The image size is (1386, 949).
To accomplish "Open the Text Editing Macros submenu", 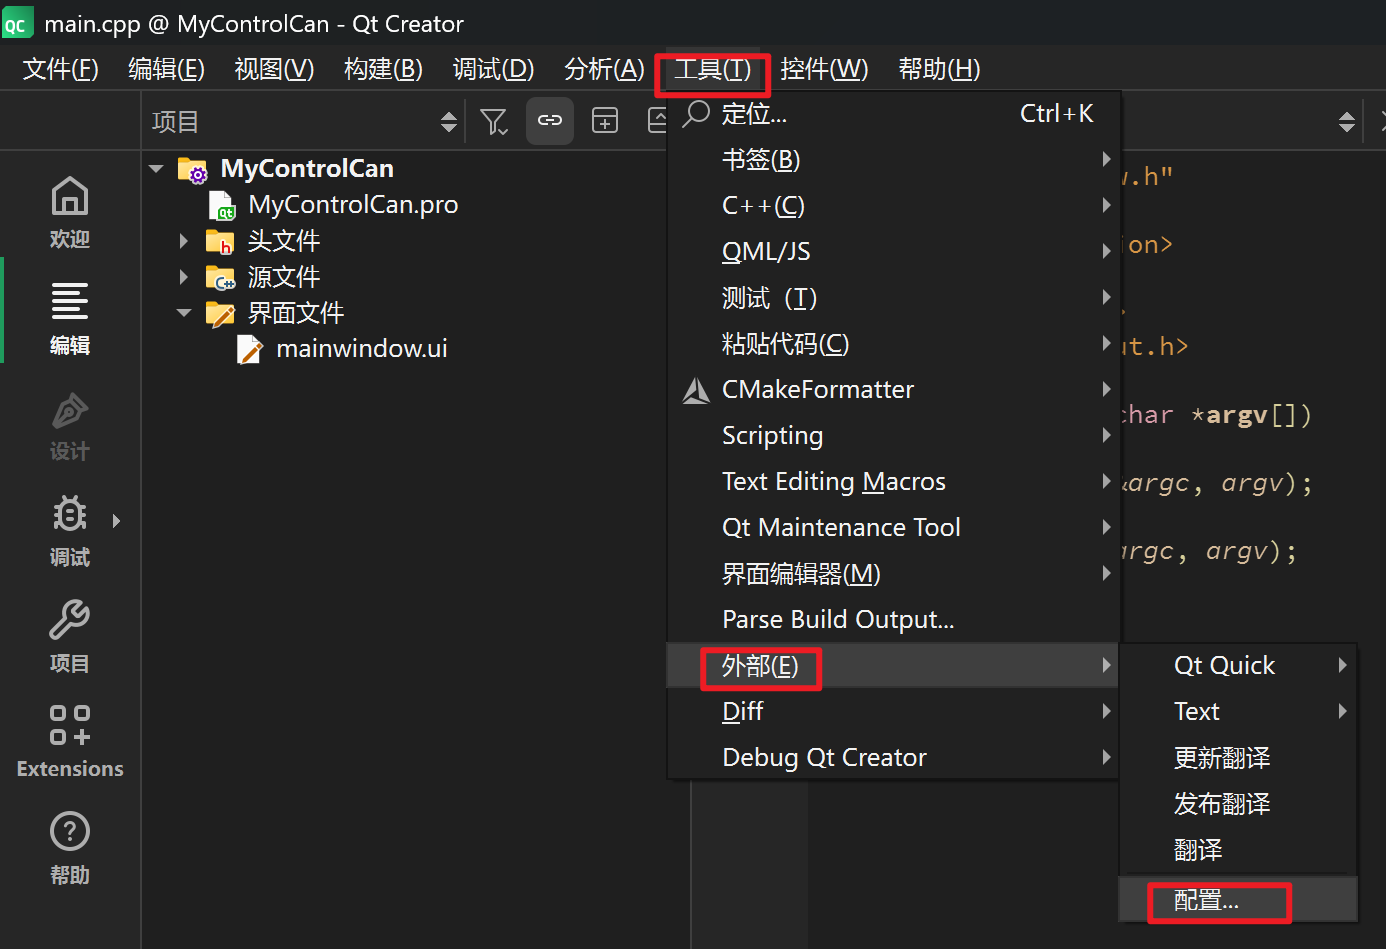I will click(x=894, y=482).
